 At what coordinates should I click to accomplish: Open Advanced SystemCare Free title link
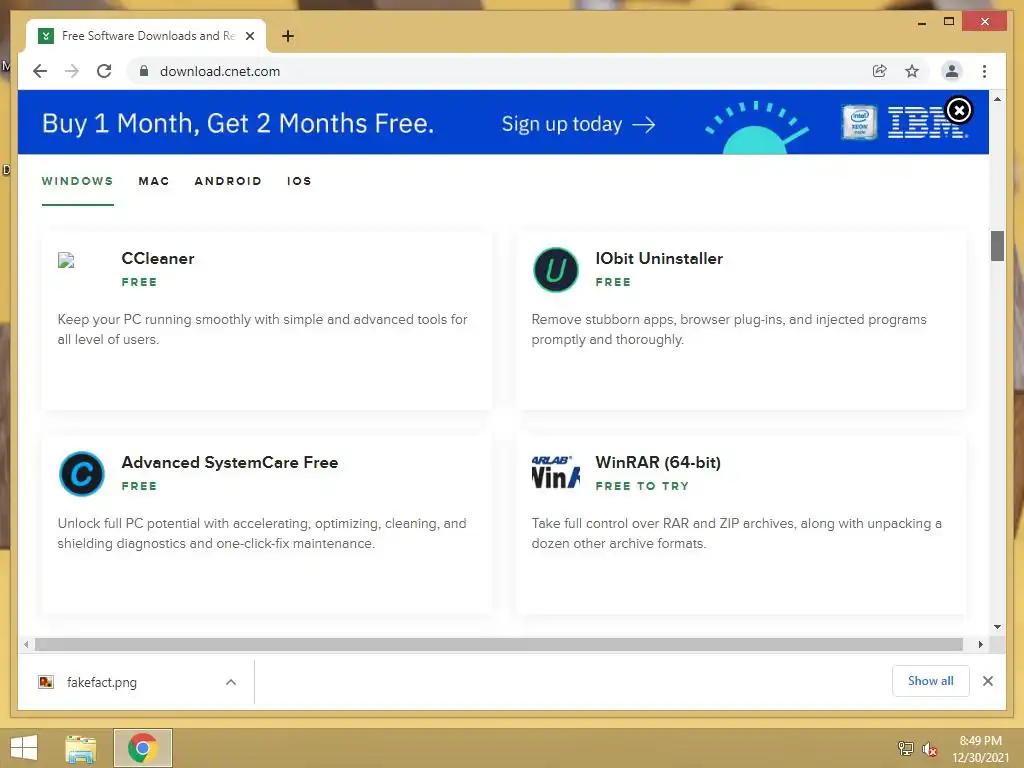coord(230,462)
